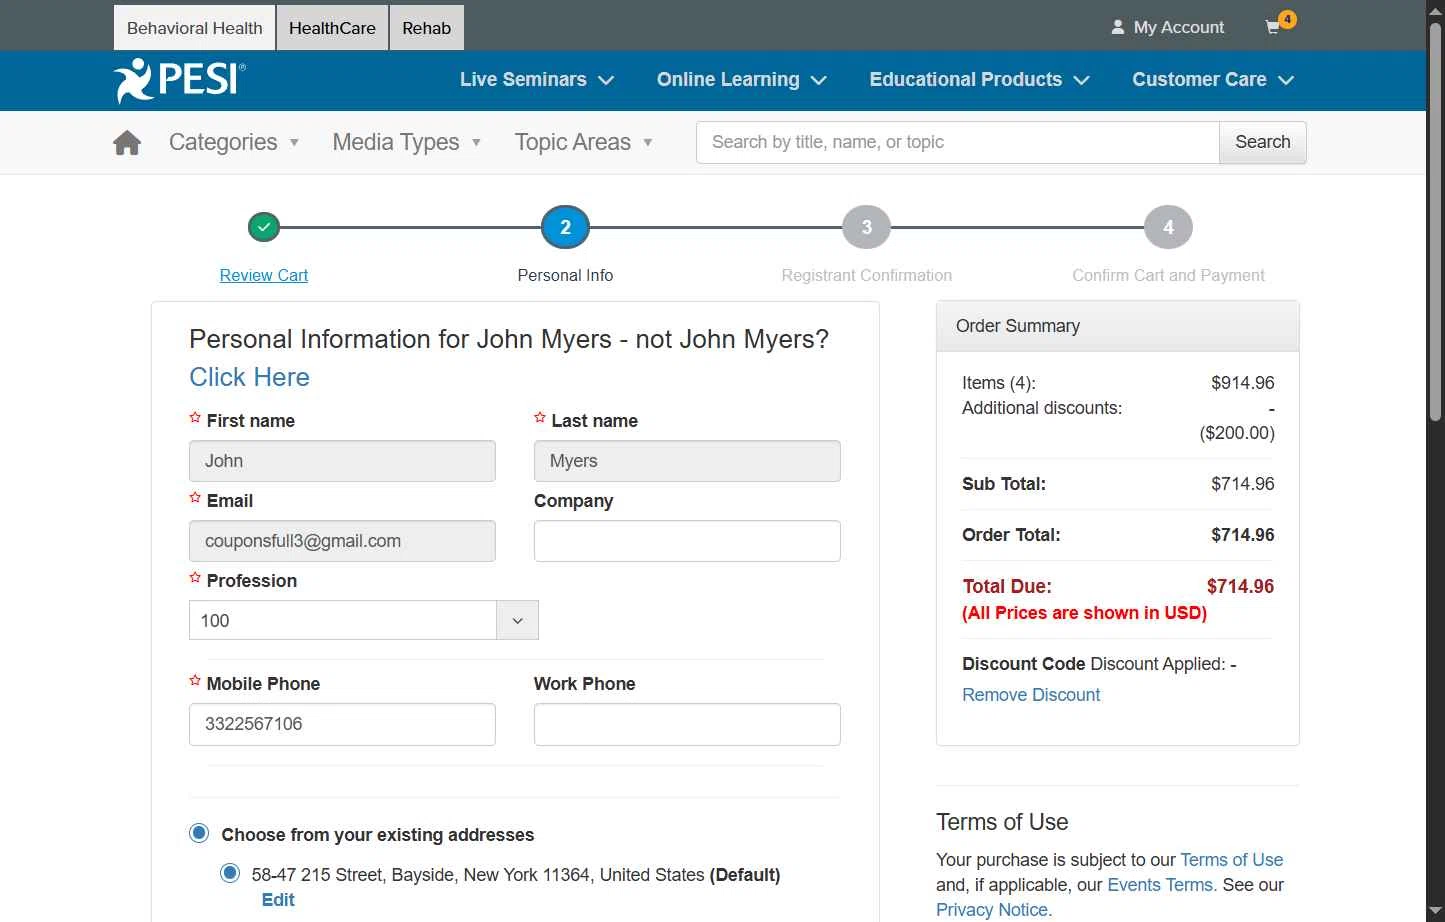Click the 'Registrant Confirmation' step label
Screen dimensions: 1445x922
click(x=867, y=275)
